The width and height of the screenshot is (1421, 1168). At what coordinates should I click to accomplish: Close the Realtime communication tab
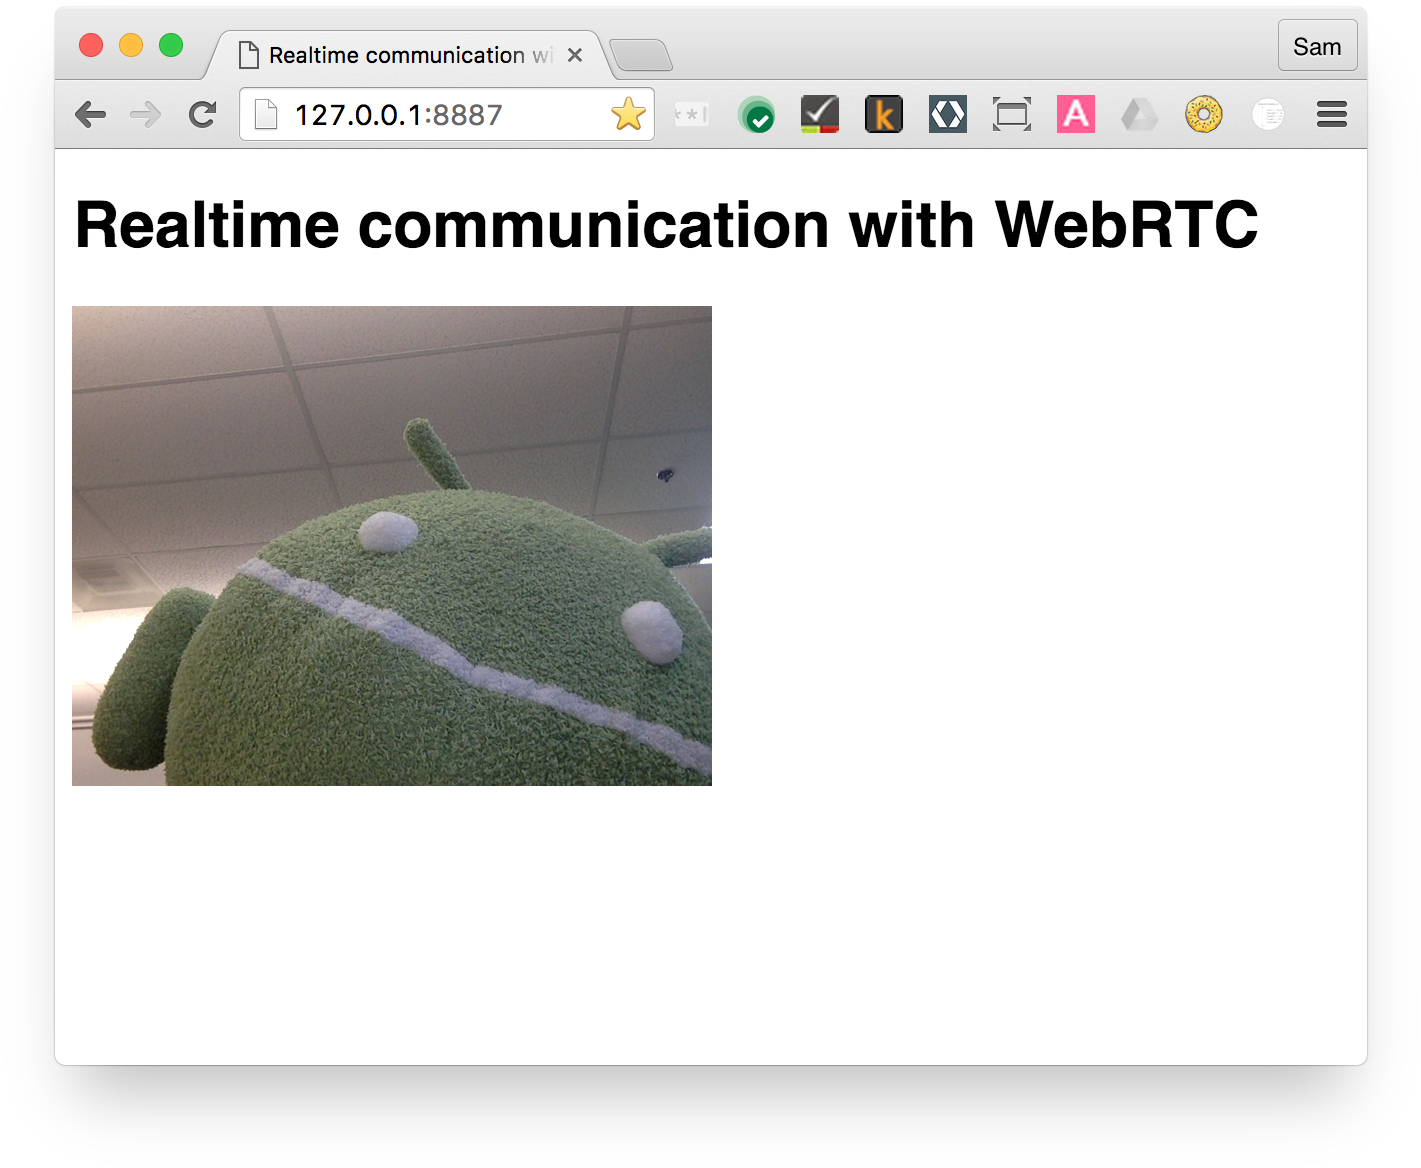tap(575, 55)
